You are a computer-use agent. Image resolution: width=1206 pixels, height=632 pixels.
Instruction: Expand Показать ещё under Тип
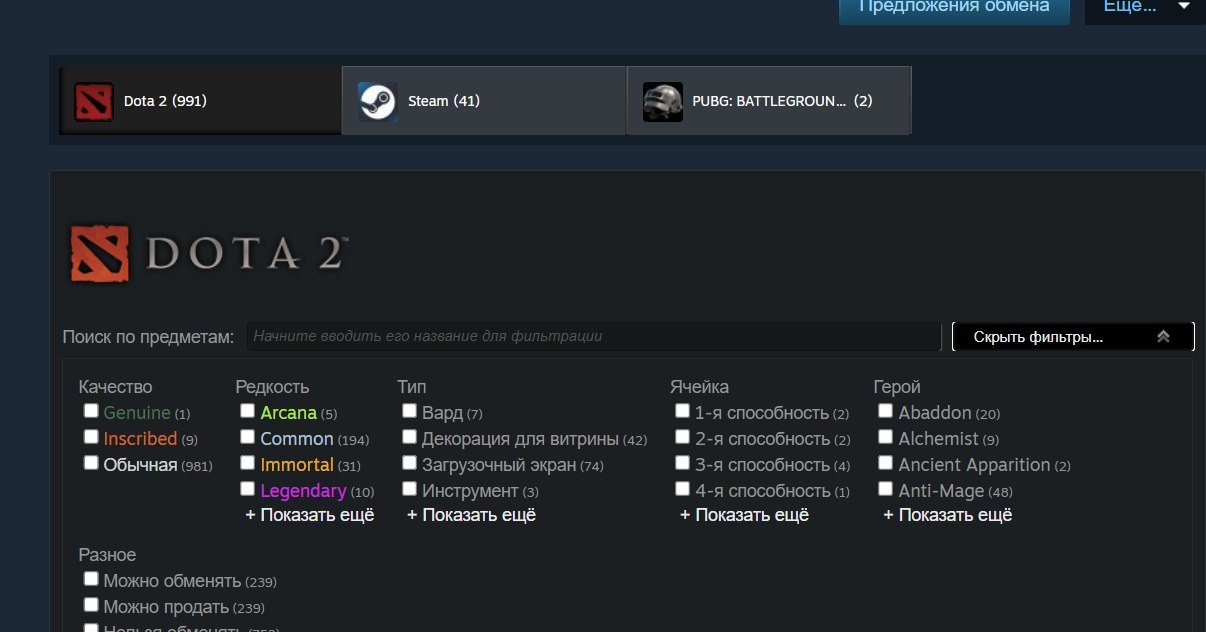[x=471, y=515]
